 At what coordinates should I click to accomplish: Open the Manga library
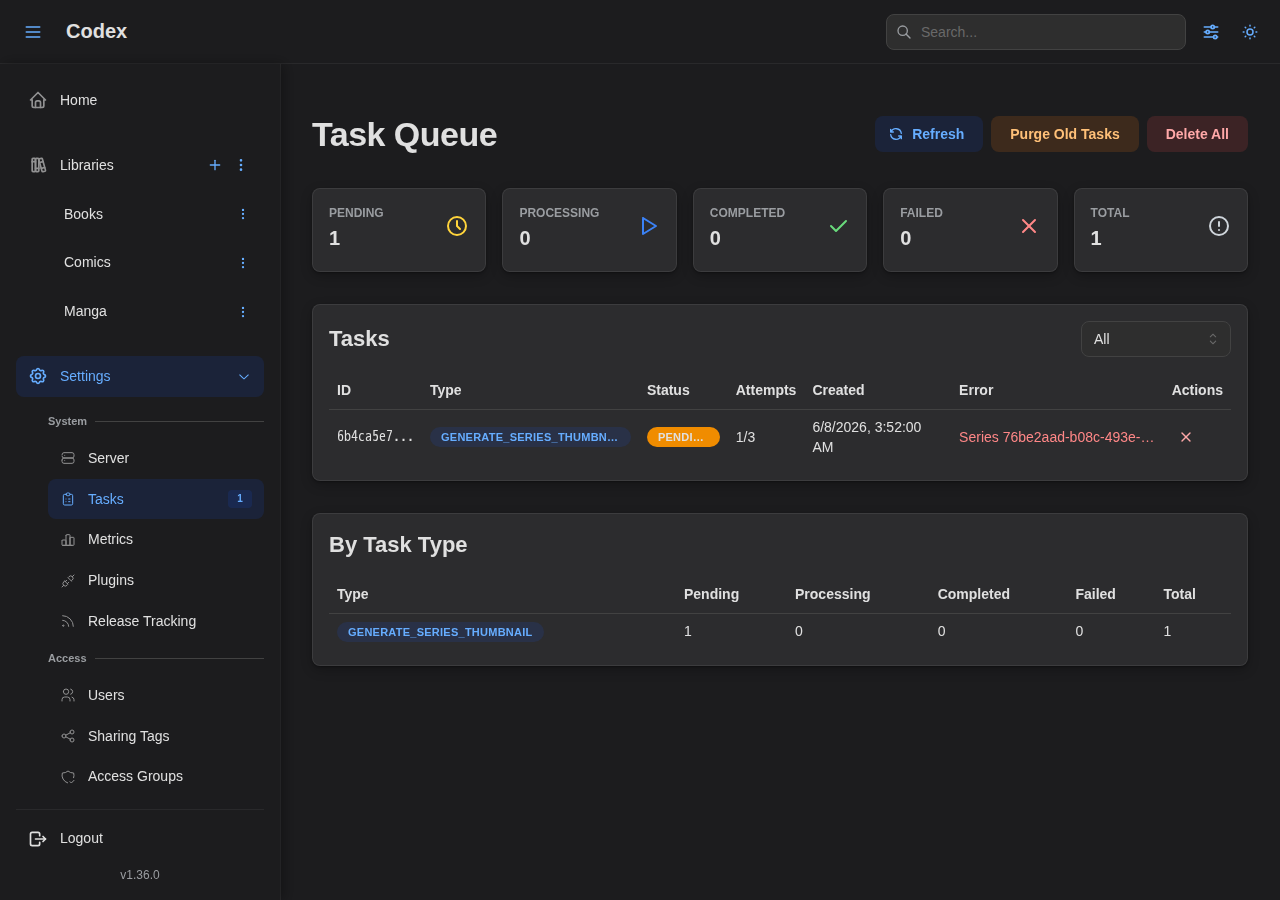[85, 311]
